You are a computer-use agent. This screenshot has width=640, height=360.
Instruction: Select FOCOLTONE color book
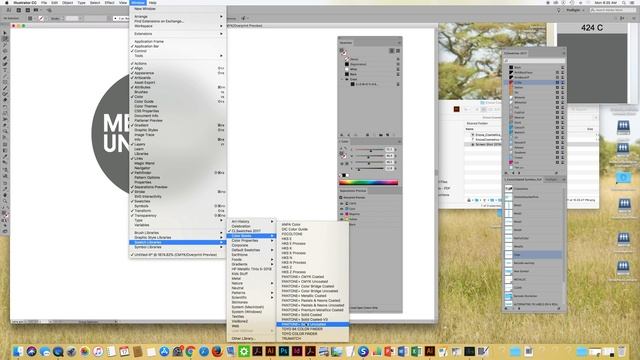coord(313,234)
